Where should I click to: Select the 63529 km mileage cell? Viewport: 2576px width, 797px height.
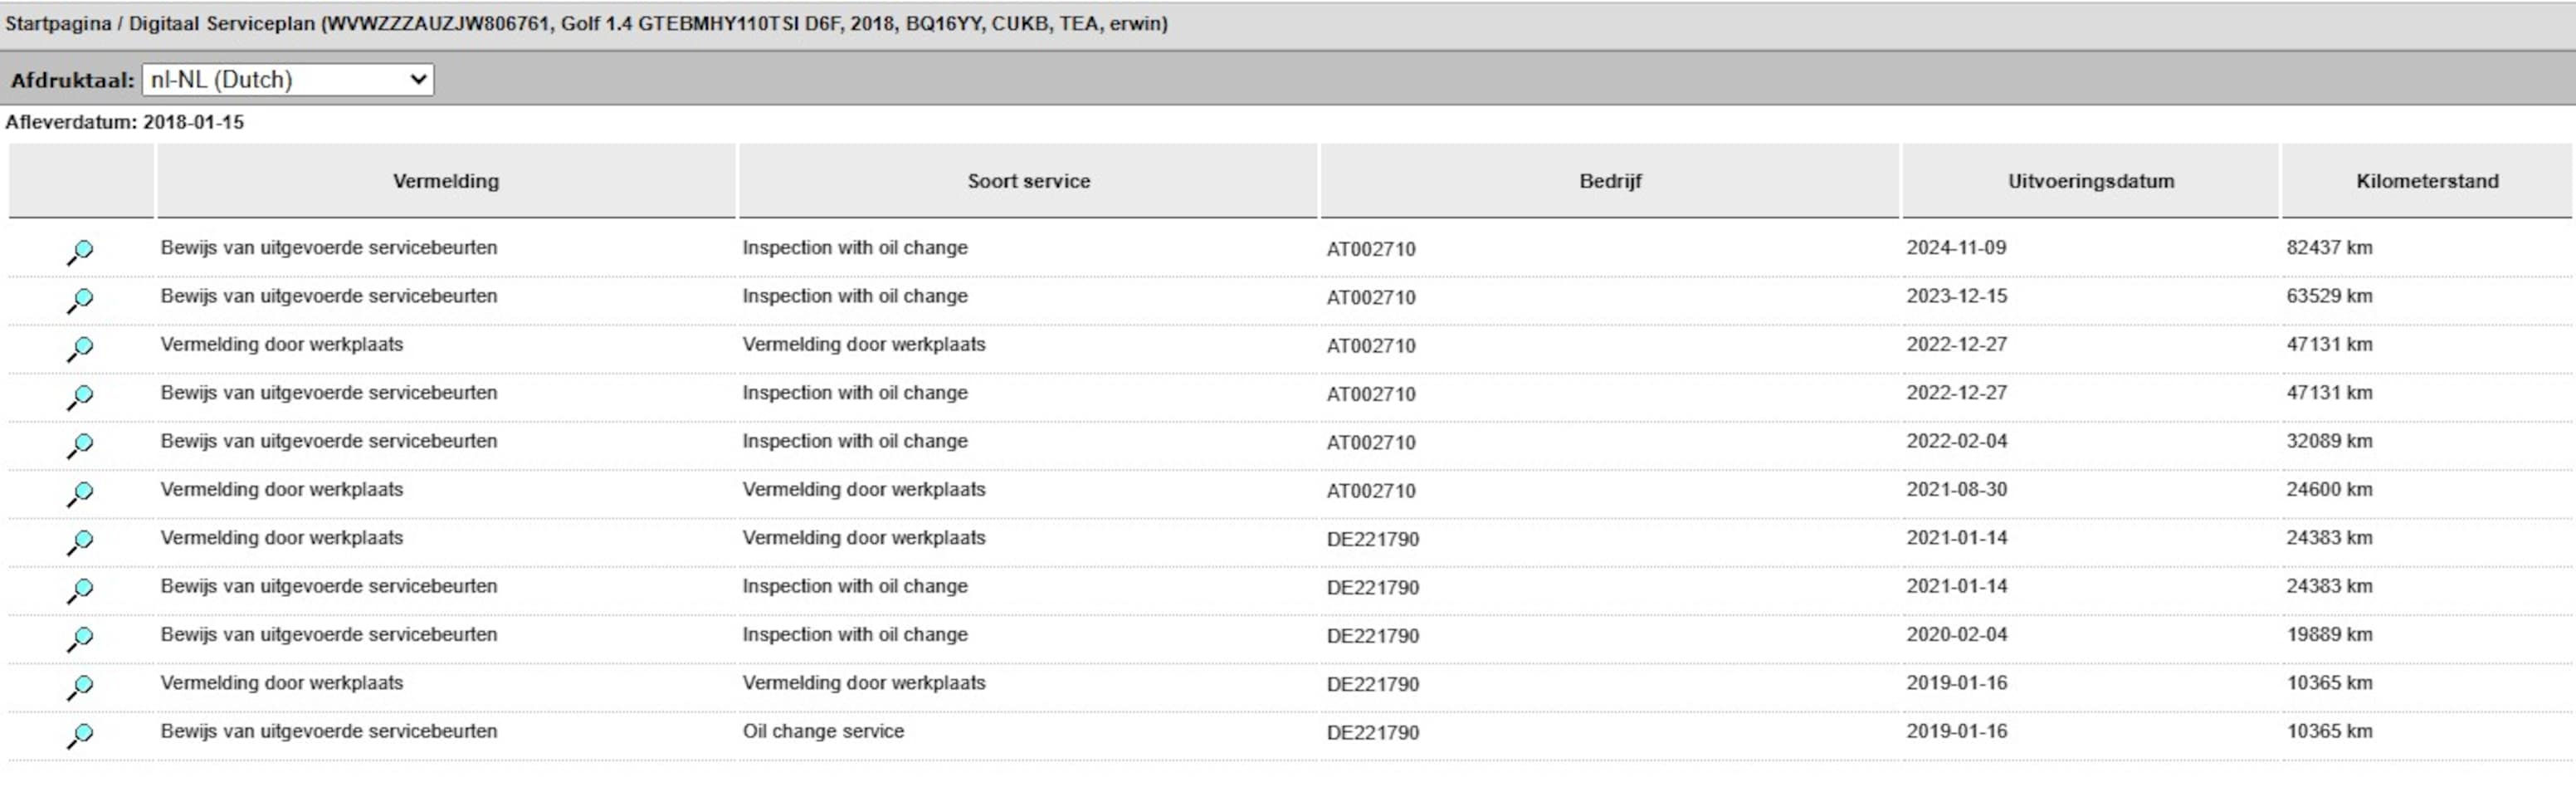pyautogui.click(x=2329, y=296)
